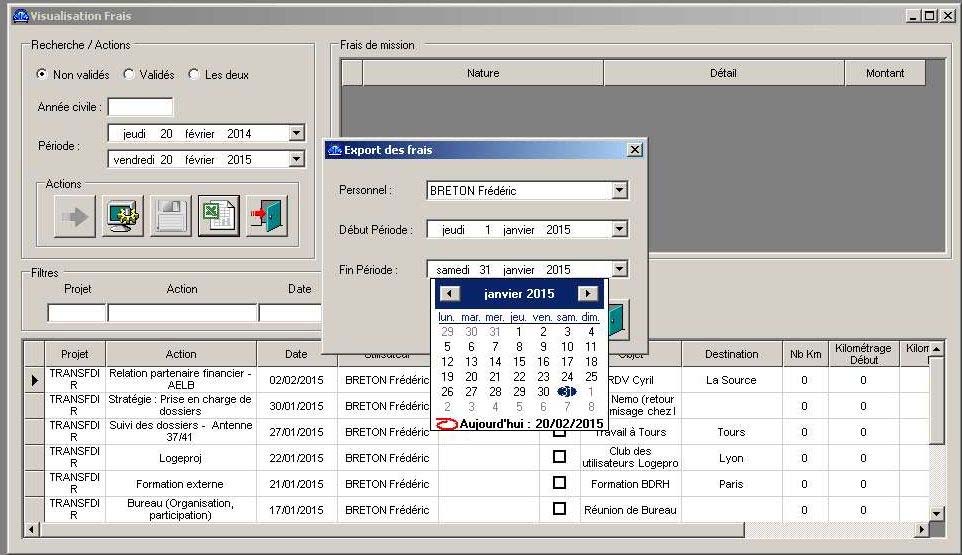Go to next month in calendar
Screen dimensions: 962x555
click(588, 294)
